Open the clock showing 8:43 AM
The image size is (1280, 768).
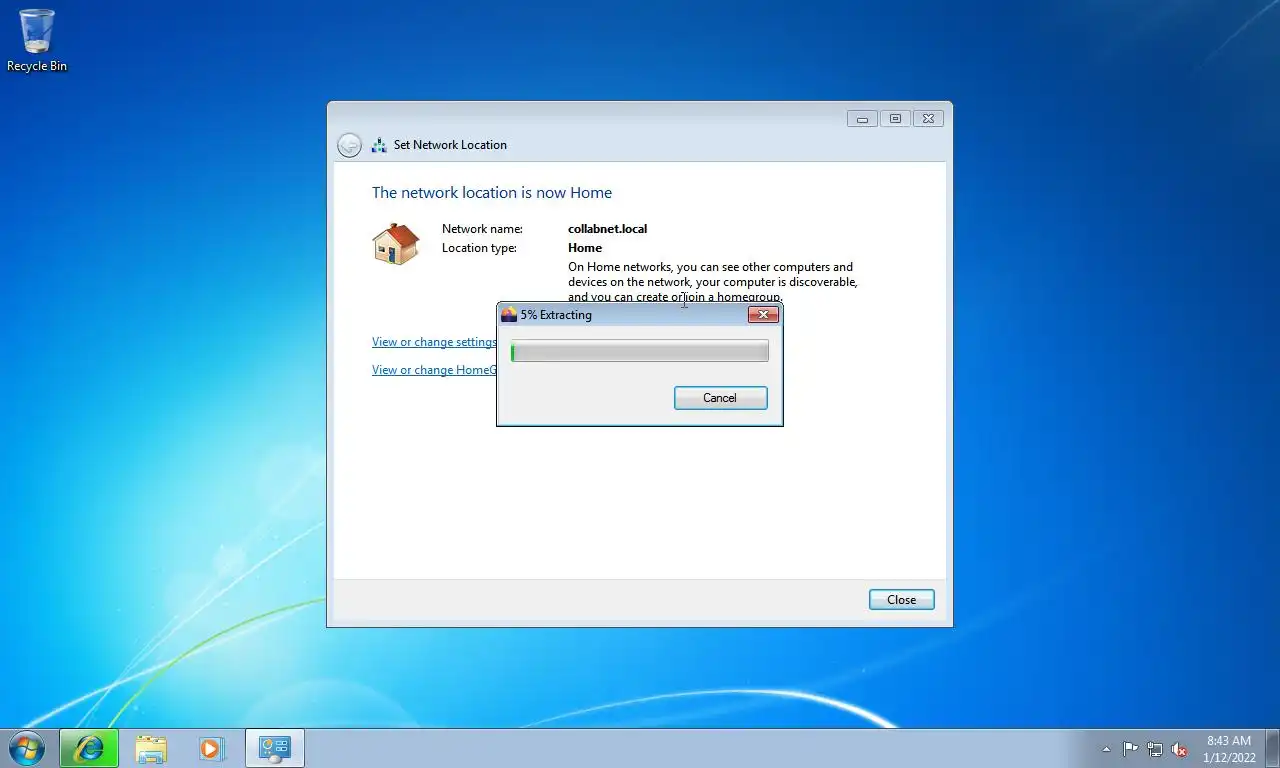click(x=1229, y=749)
